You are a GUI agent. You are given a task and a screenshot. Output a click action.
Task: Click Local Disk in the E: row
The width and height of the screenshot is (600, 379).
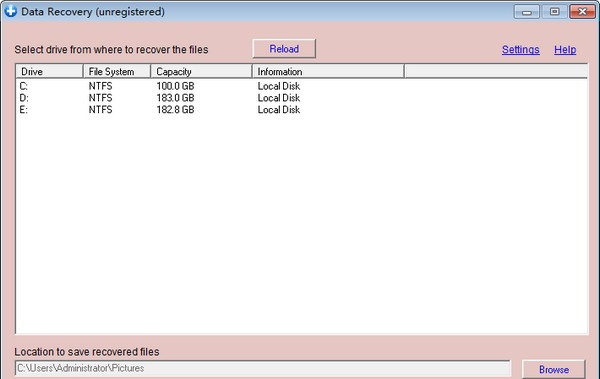pyautogui.click(x=279, y=110)
